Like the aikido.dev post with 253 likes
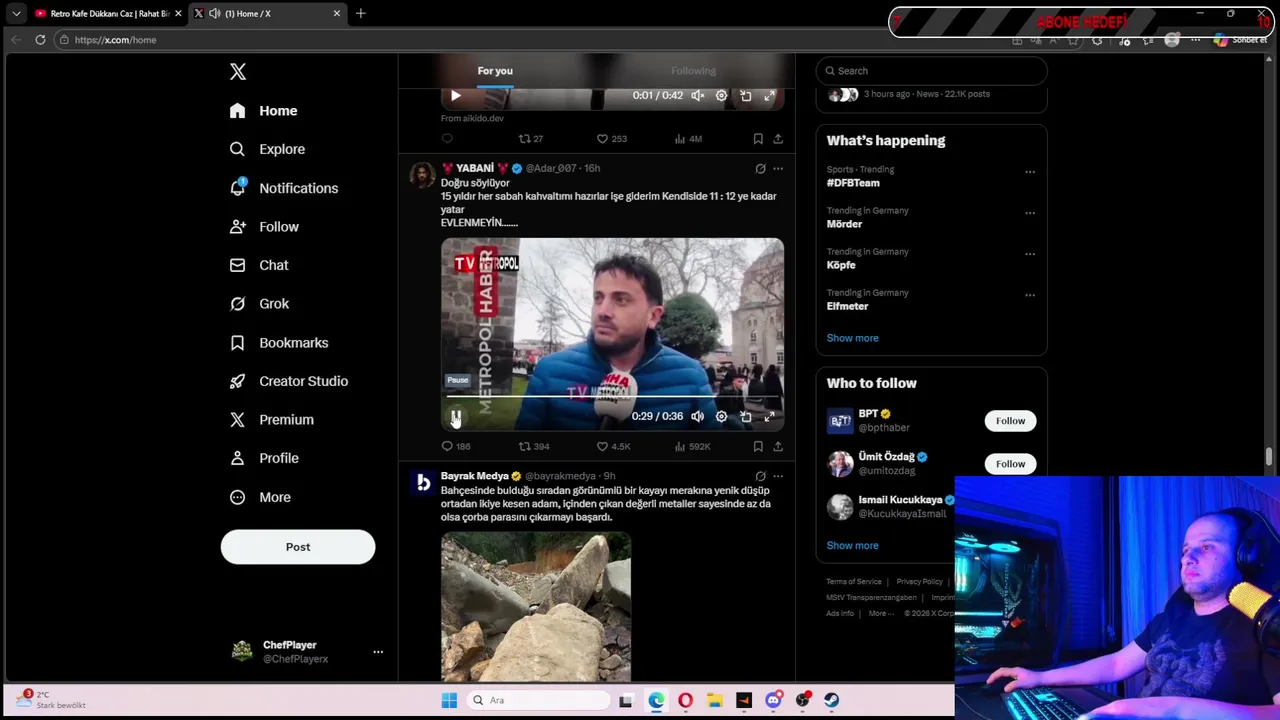Image resolution: width=1280 pixels, height=720 pixels. point(612,139)
